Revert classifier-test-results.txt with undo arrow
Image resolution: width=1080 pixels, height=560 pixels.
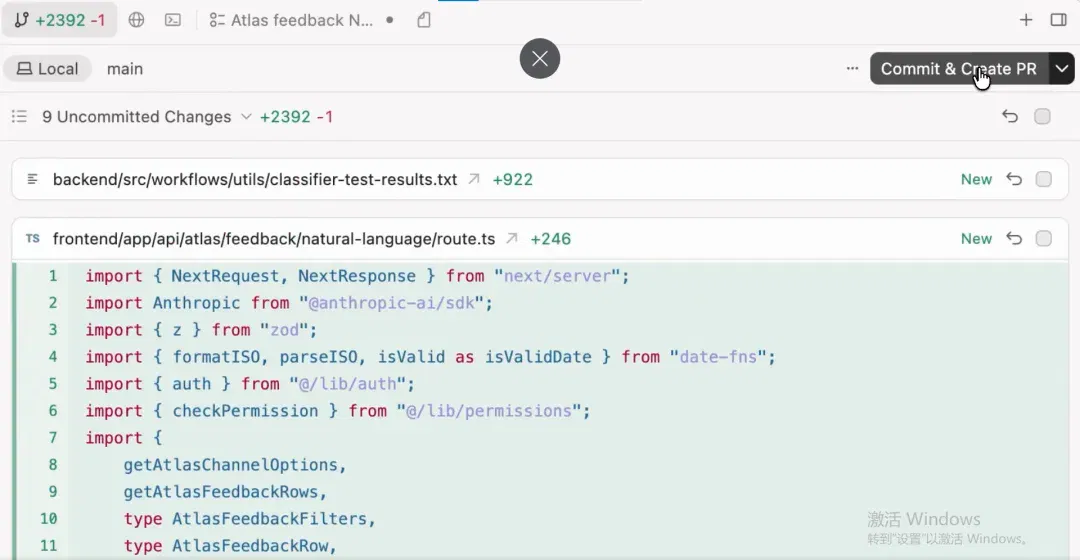click(1014, 179)
